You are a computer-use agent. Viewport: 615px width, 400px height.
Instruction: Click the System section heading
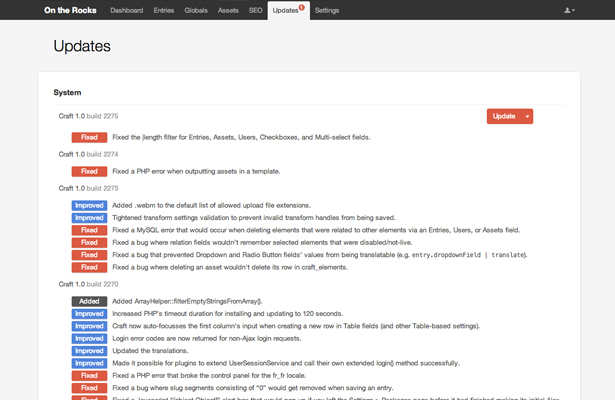[x=67, y=93]
